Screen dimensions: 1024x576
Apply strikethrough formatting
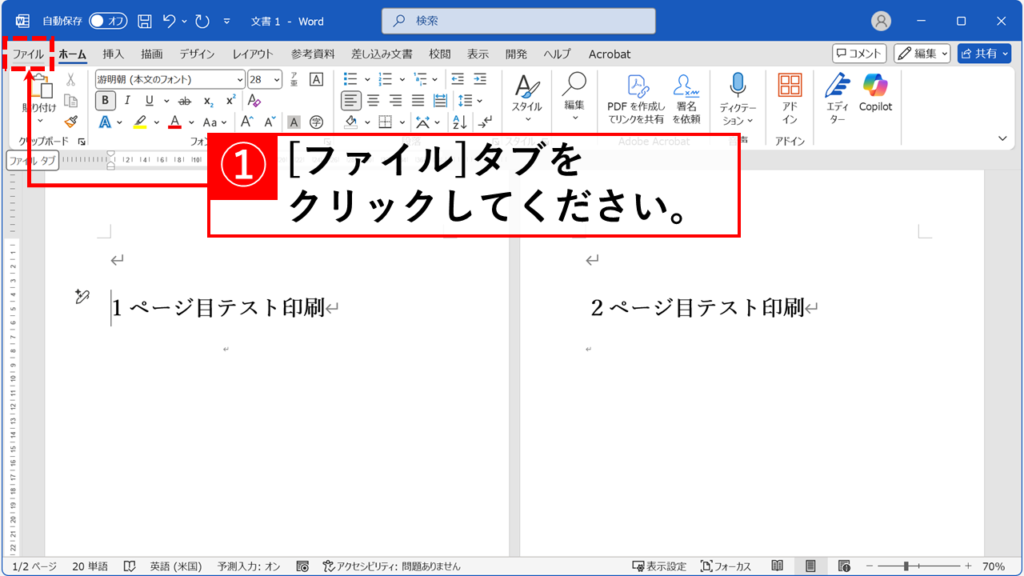coord(185,101)
